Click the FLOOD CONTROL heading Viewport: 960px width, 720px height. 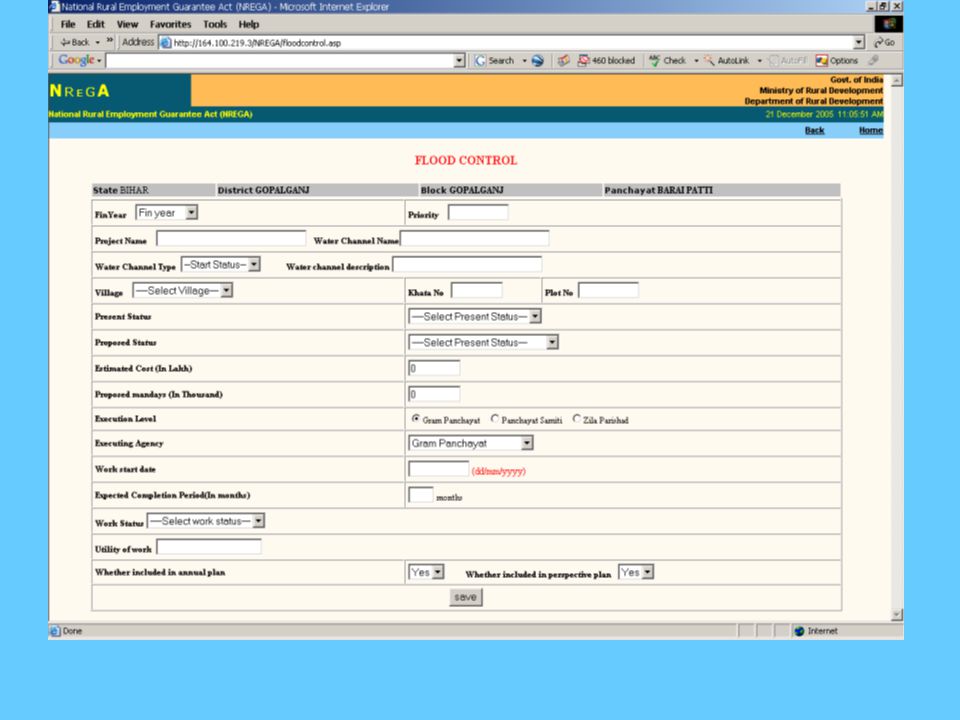[x=466, y=160]
